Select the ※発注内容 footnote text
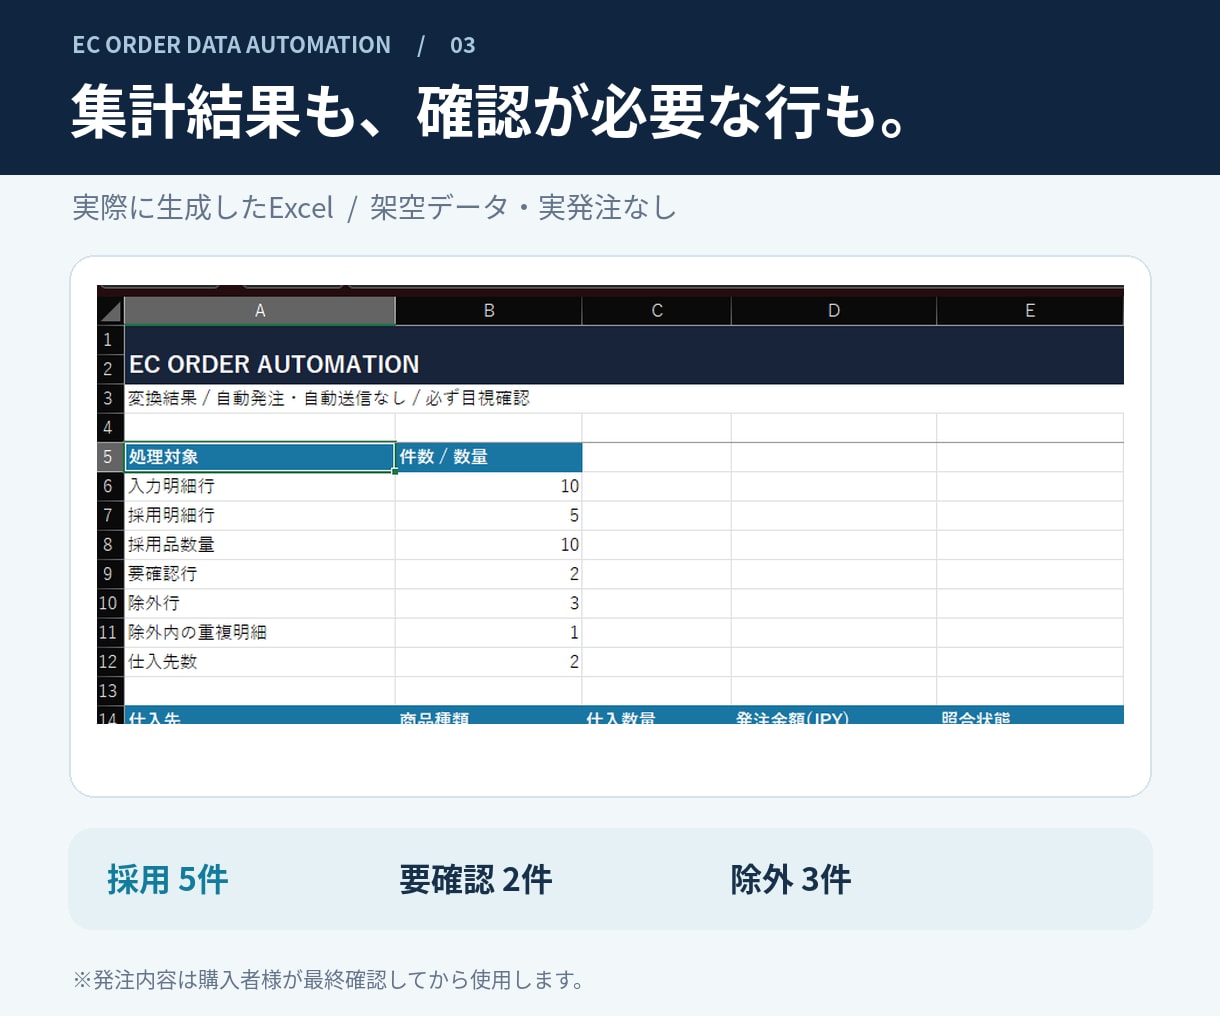 pos(328,980)
